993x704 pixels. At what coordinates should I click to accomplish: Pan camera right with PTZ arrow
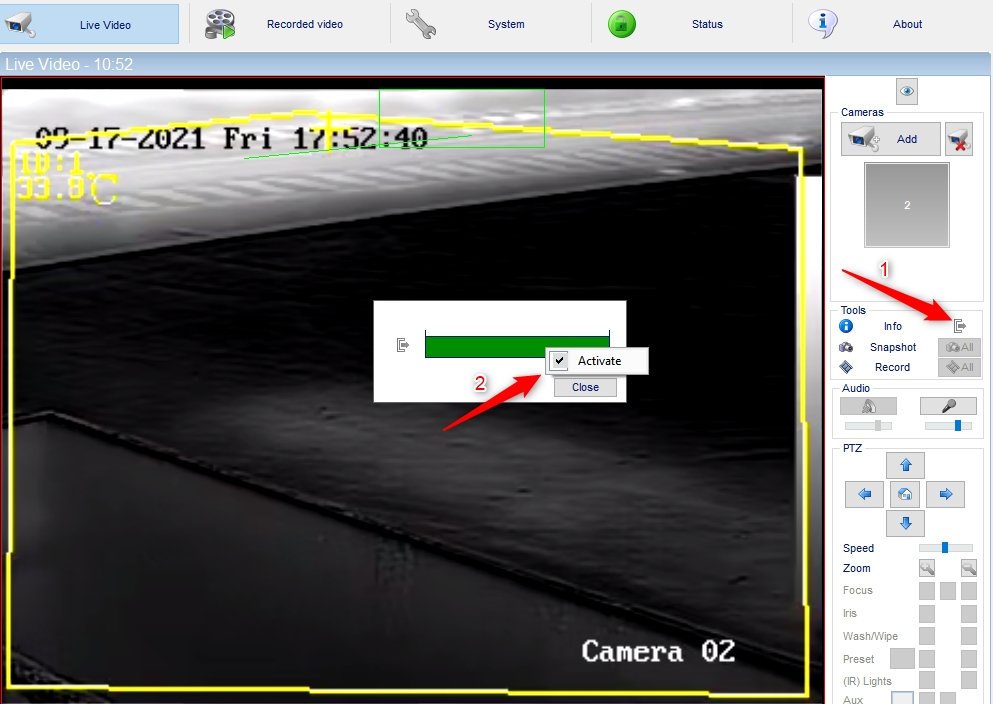[x=946, y=494]
